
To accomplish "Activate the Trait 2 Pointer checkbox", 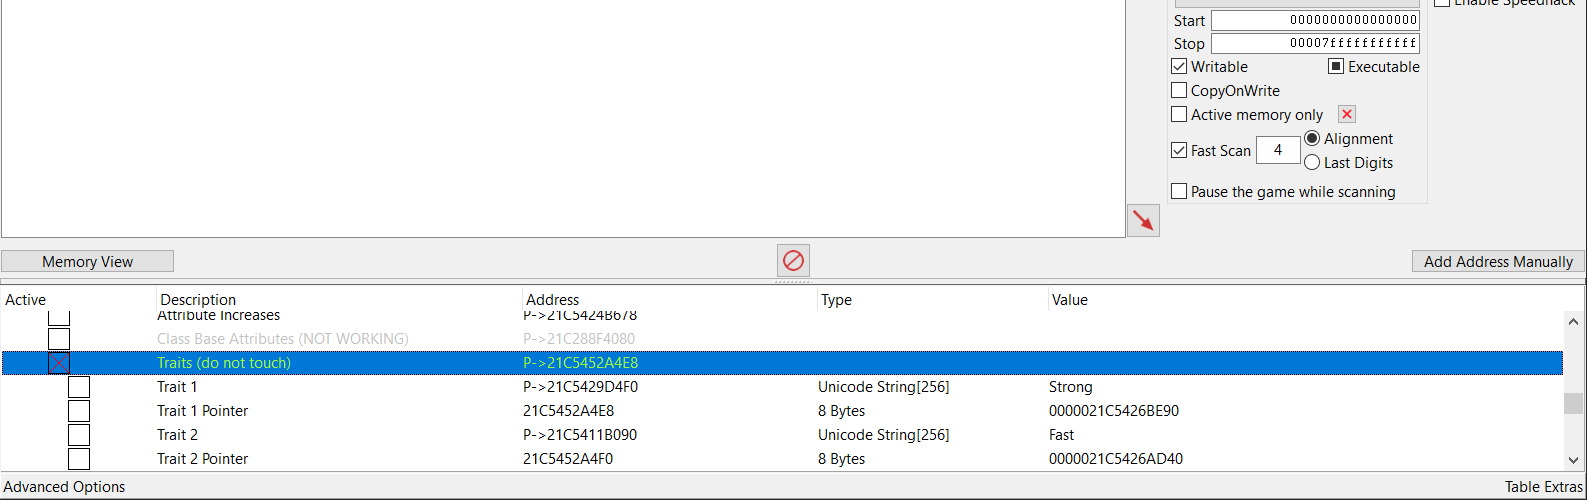I will (x=79, y=459).
